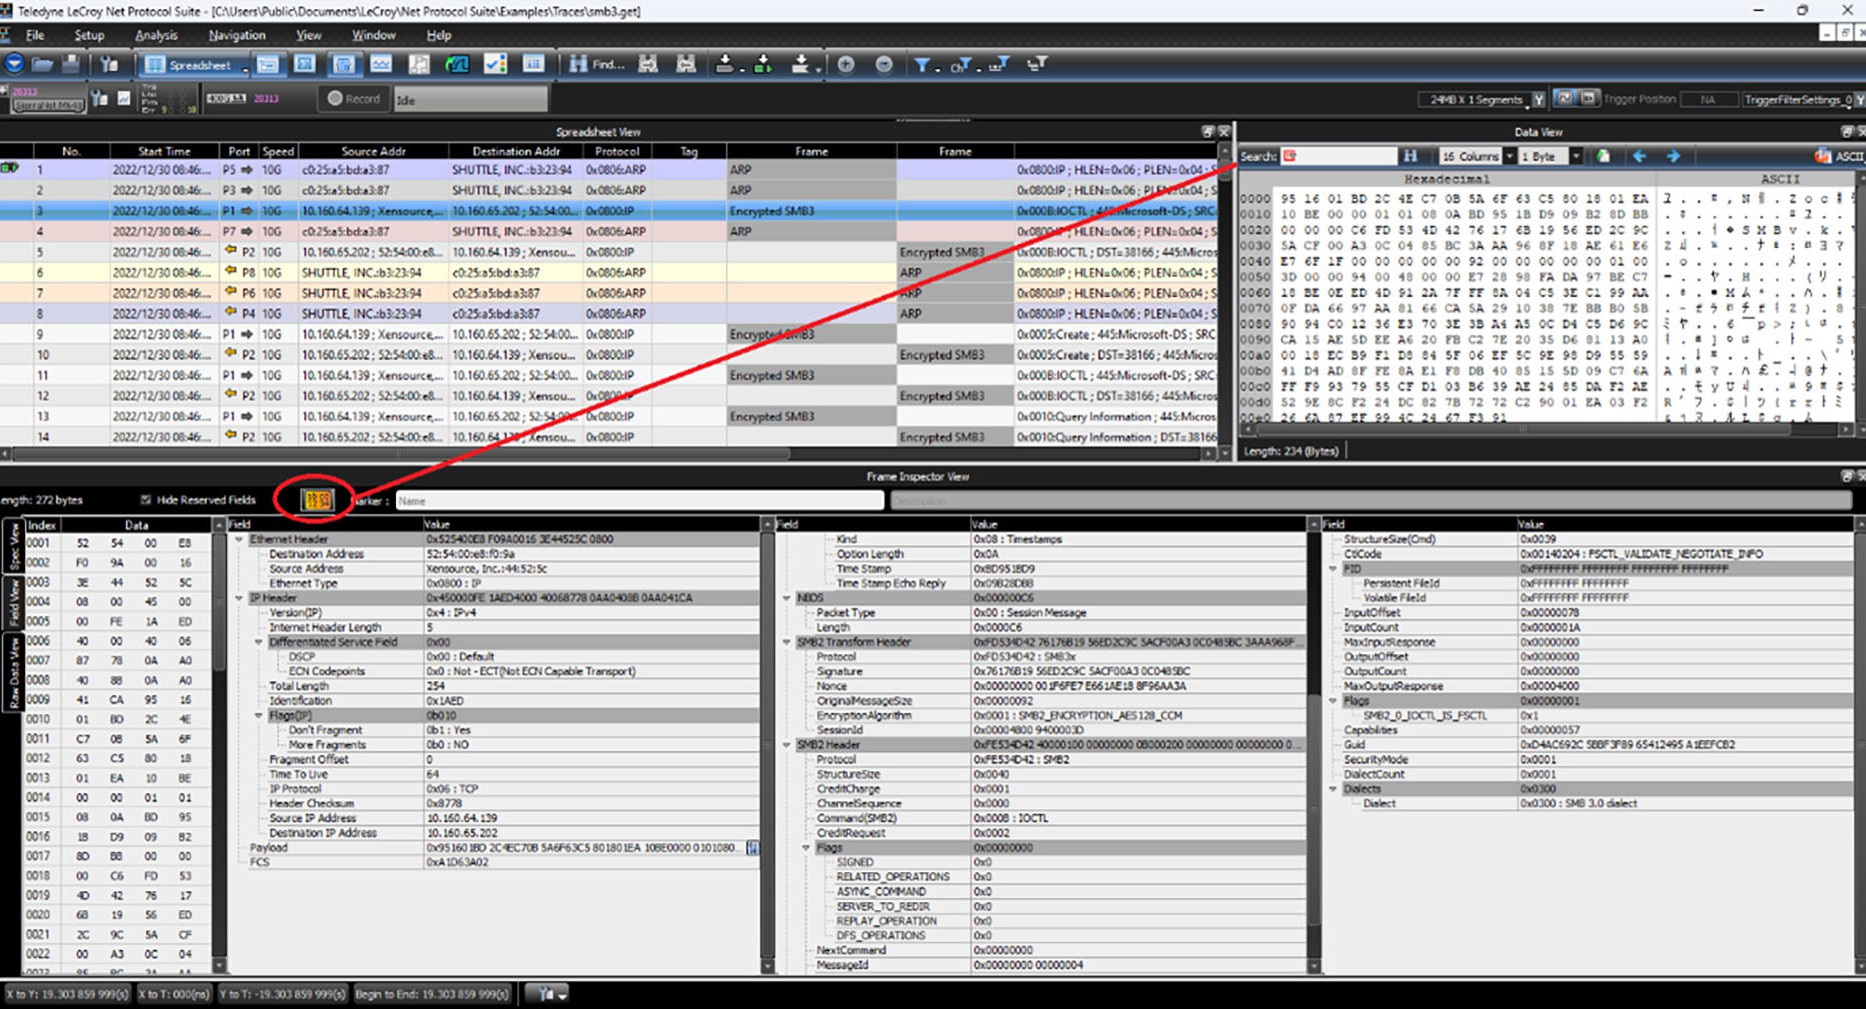The image size is (1866, 1009).
Task: Click the highlighted orange data view icon
Action: coord(317,500)
